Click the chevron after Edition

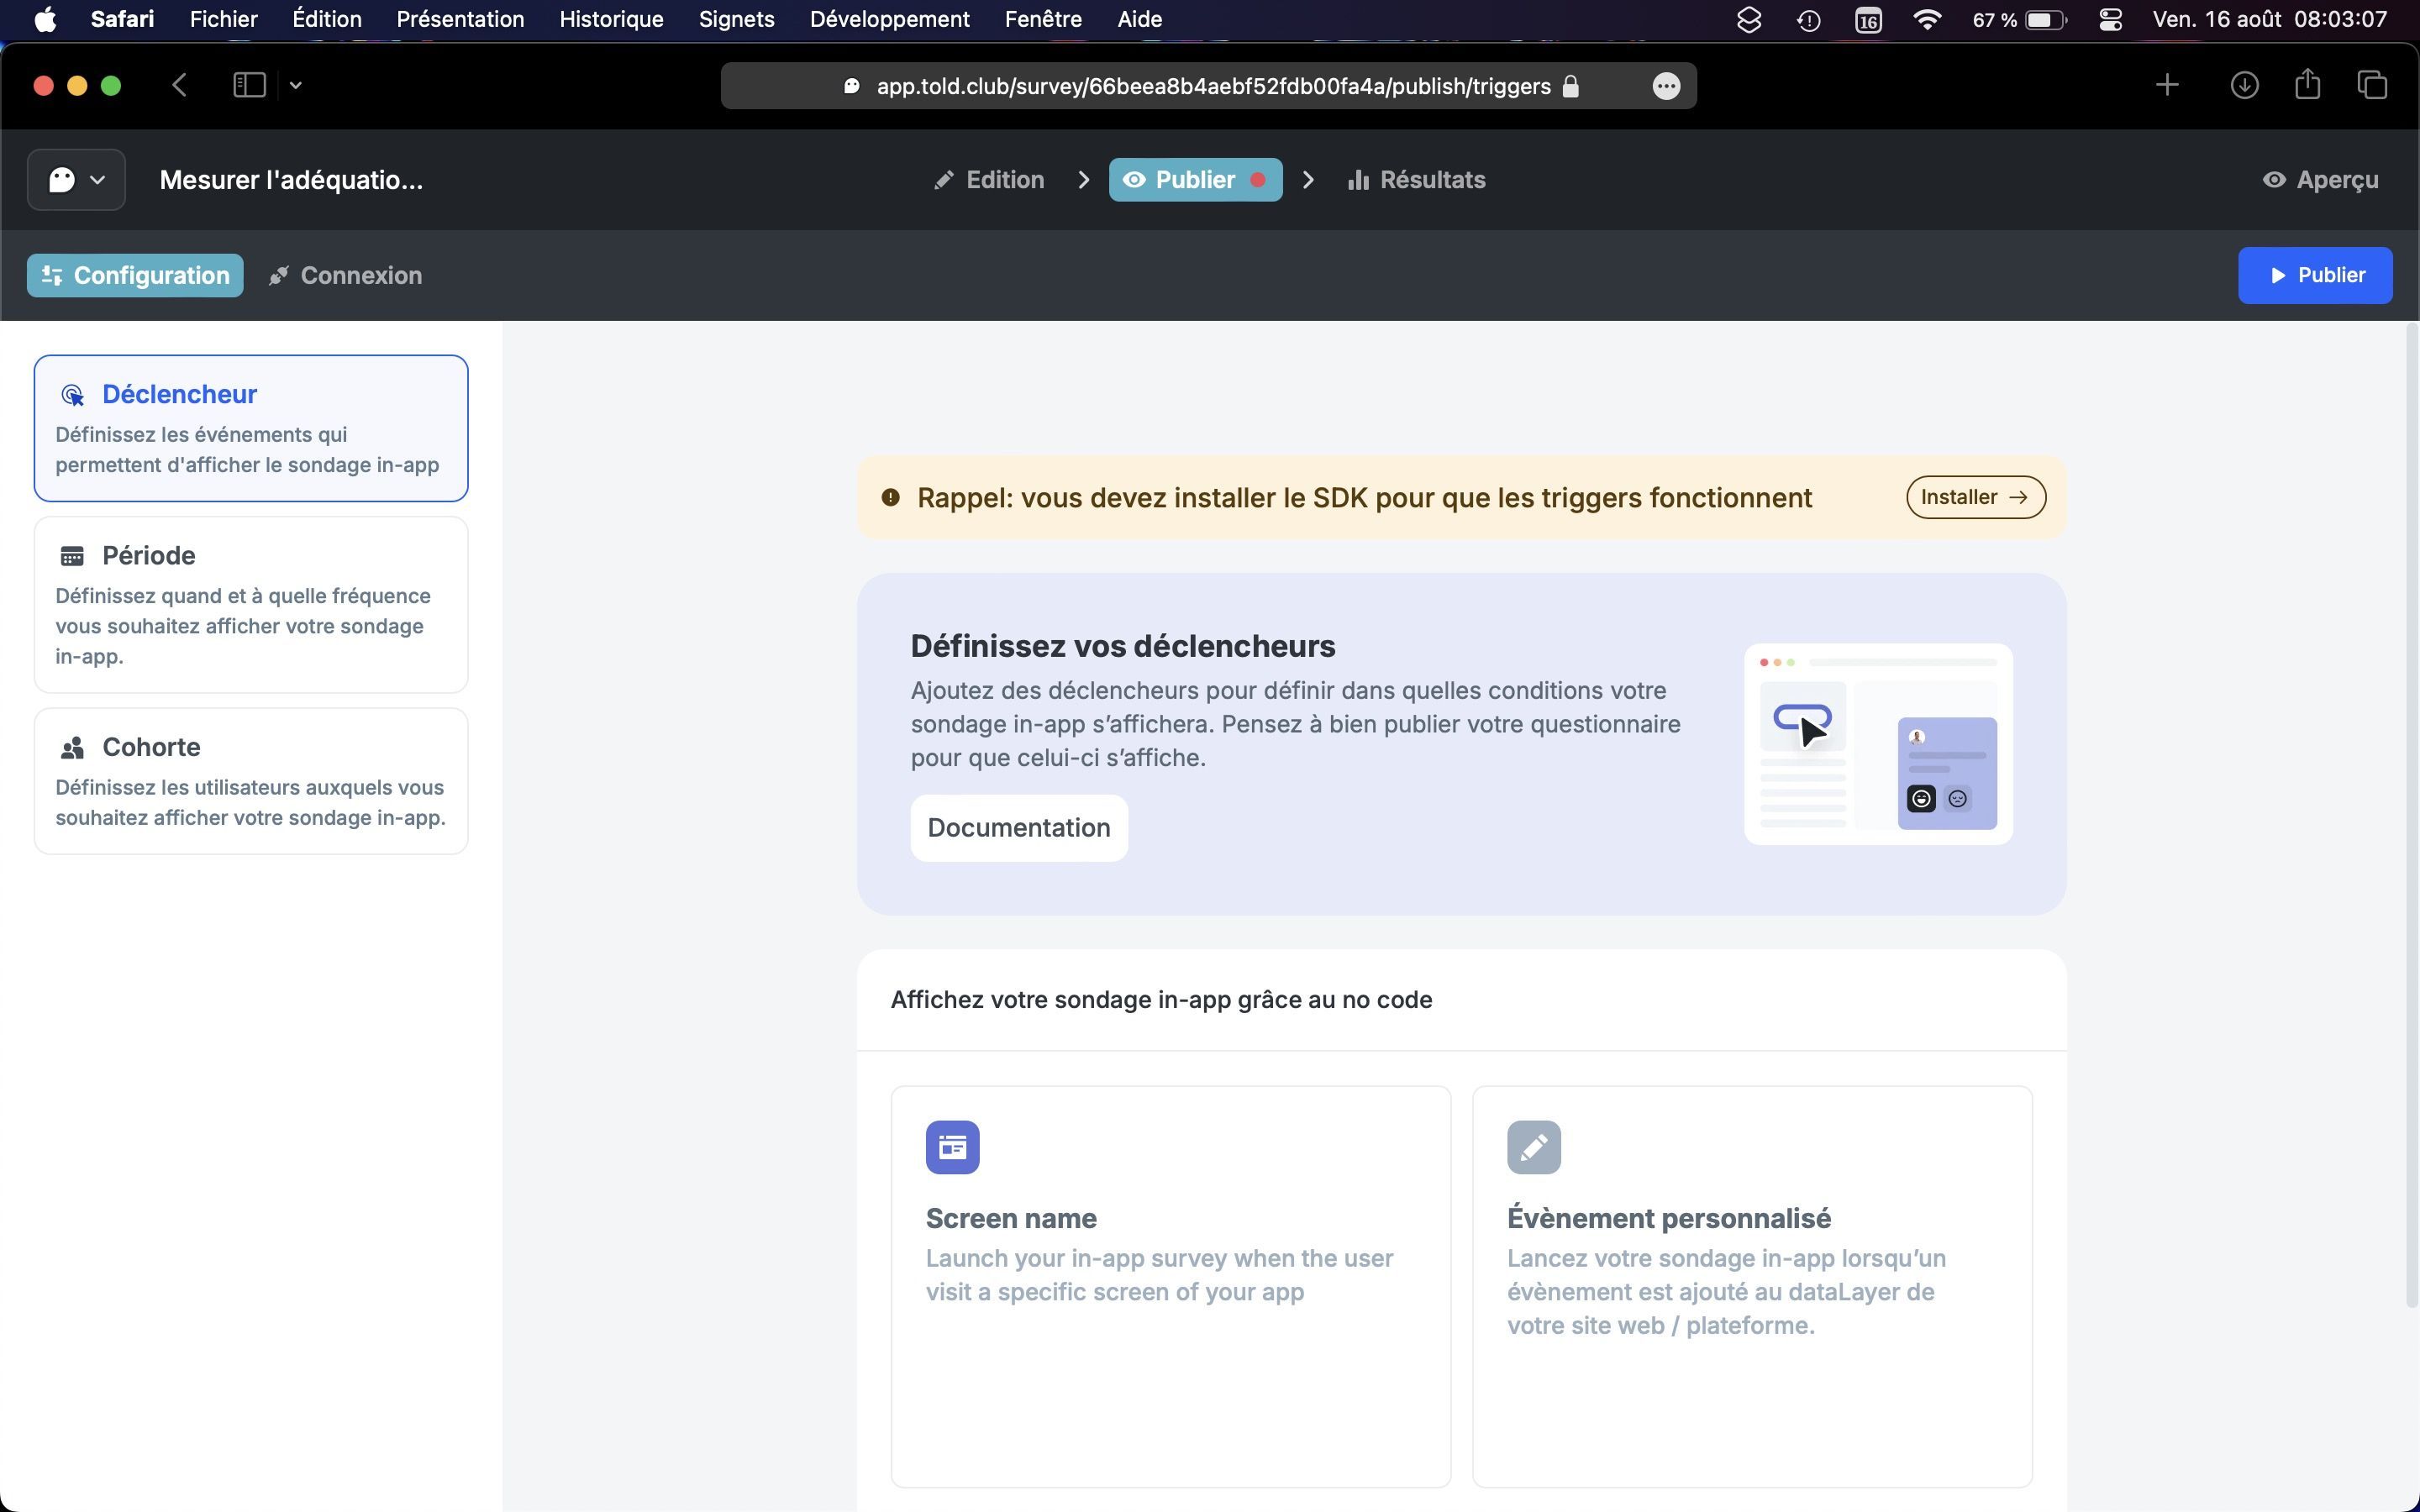pyautogui.click(x=1083, y=180)
